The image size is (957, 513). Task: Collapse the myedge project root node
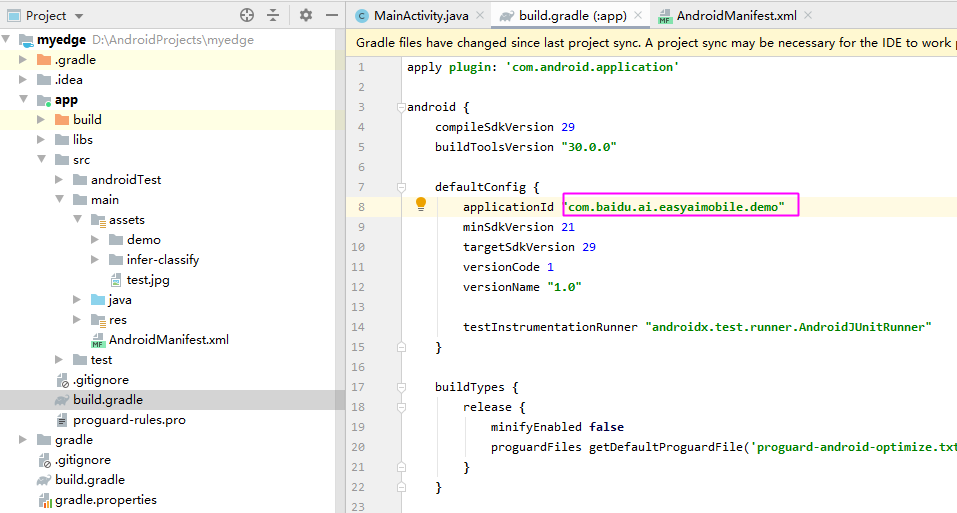tap(6, 40)
